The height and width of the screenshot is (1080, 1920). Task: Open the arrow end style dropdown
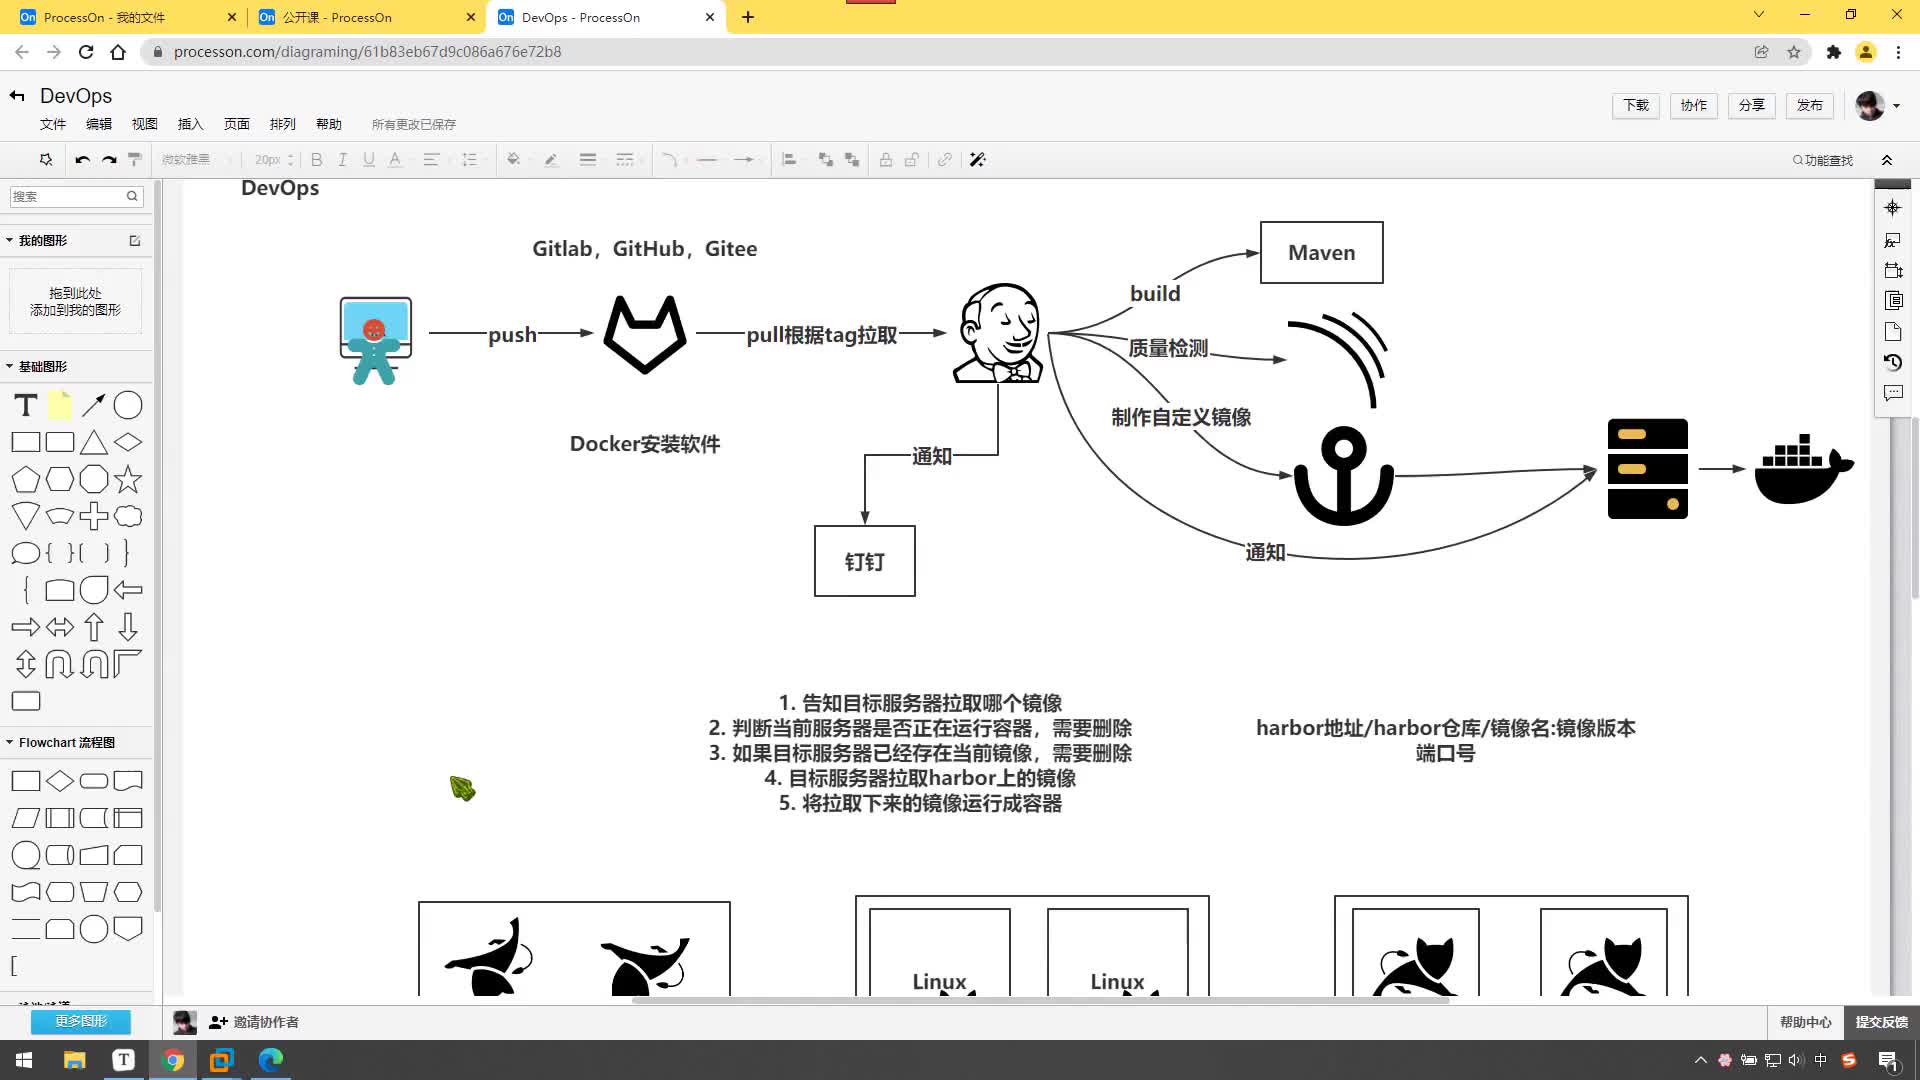(744, 160)
